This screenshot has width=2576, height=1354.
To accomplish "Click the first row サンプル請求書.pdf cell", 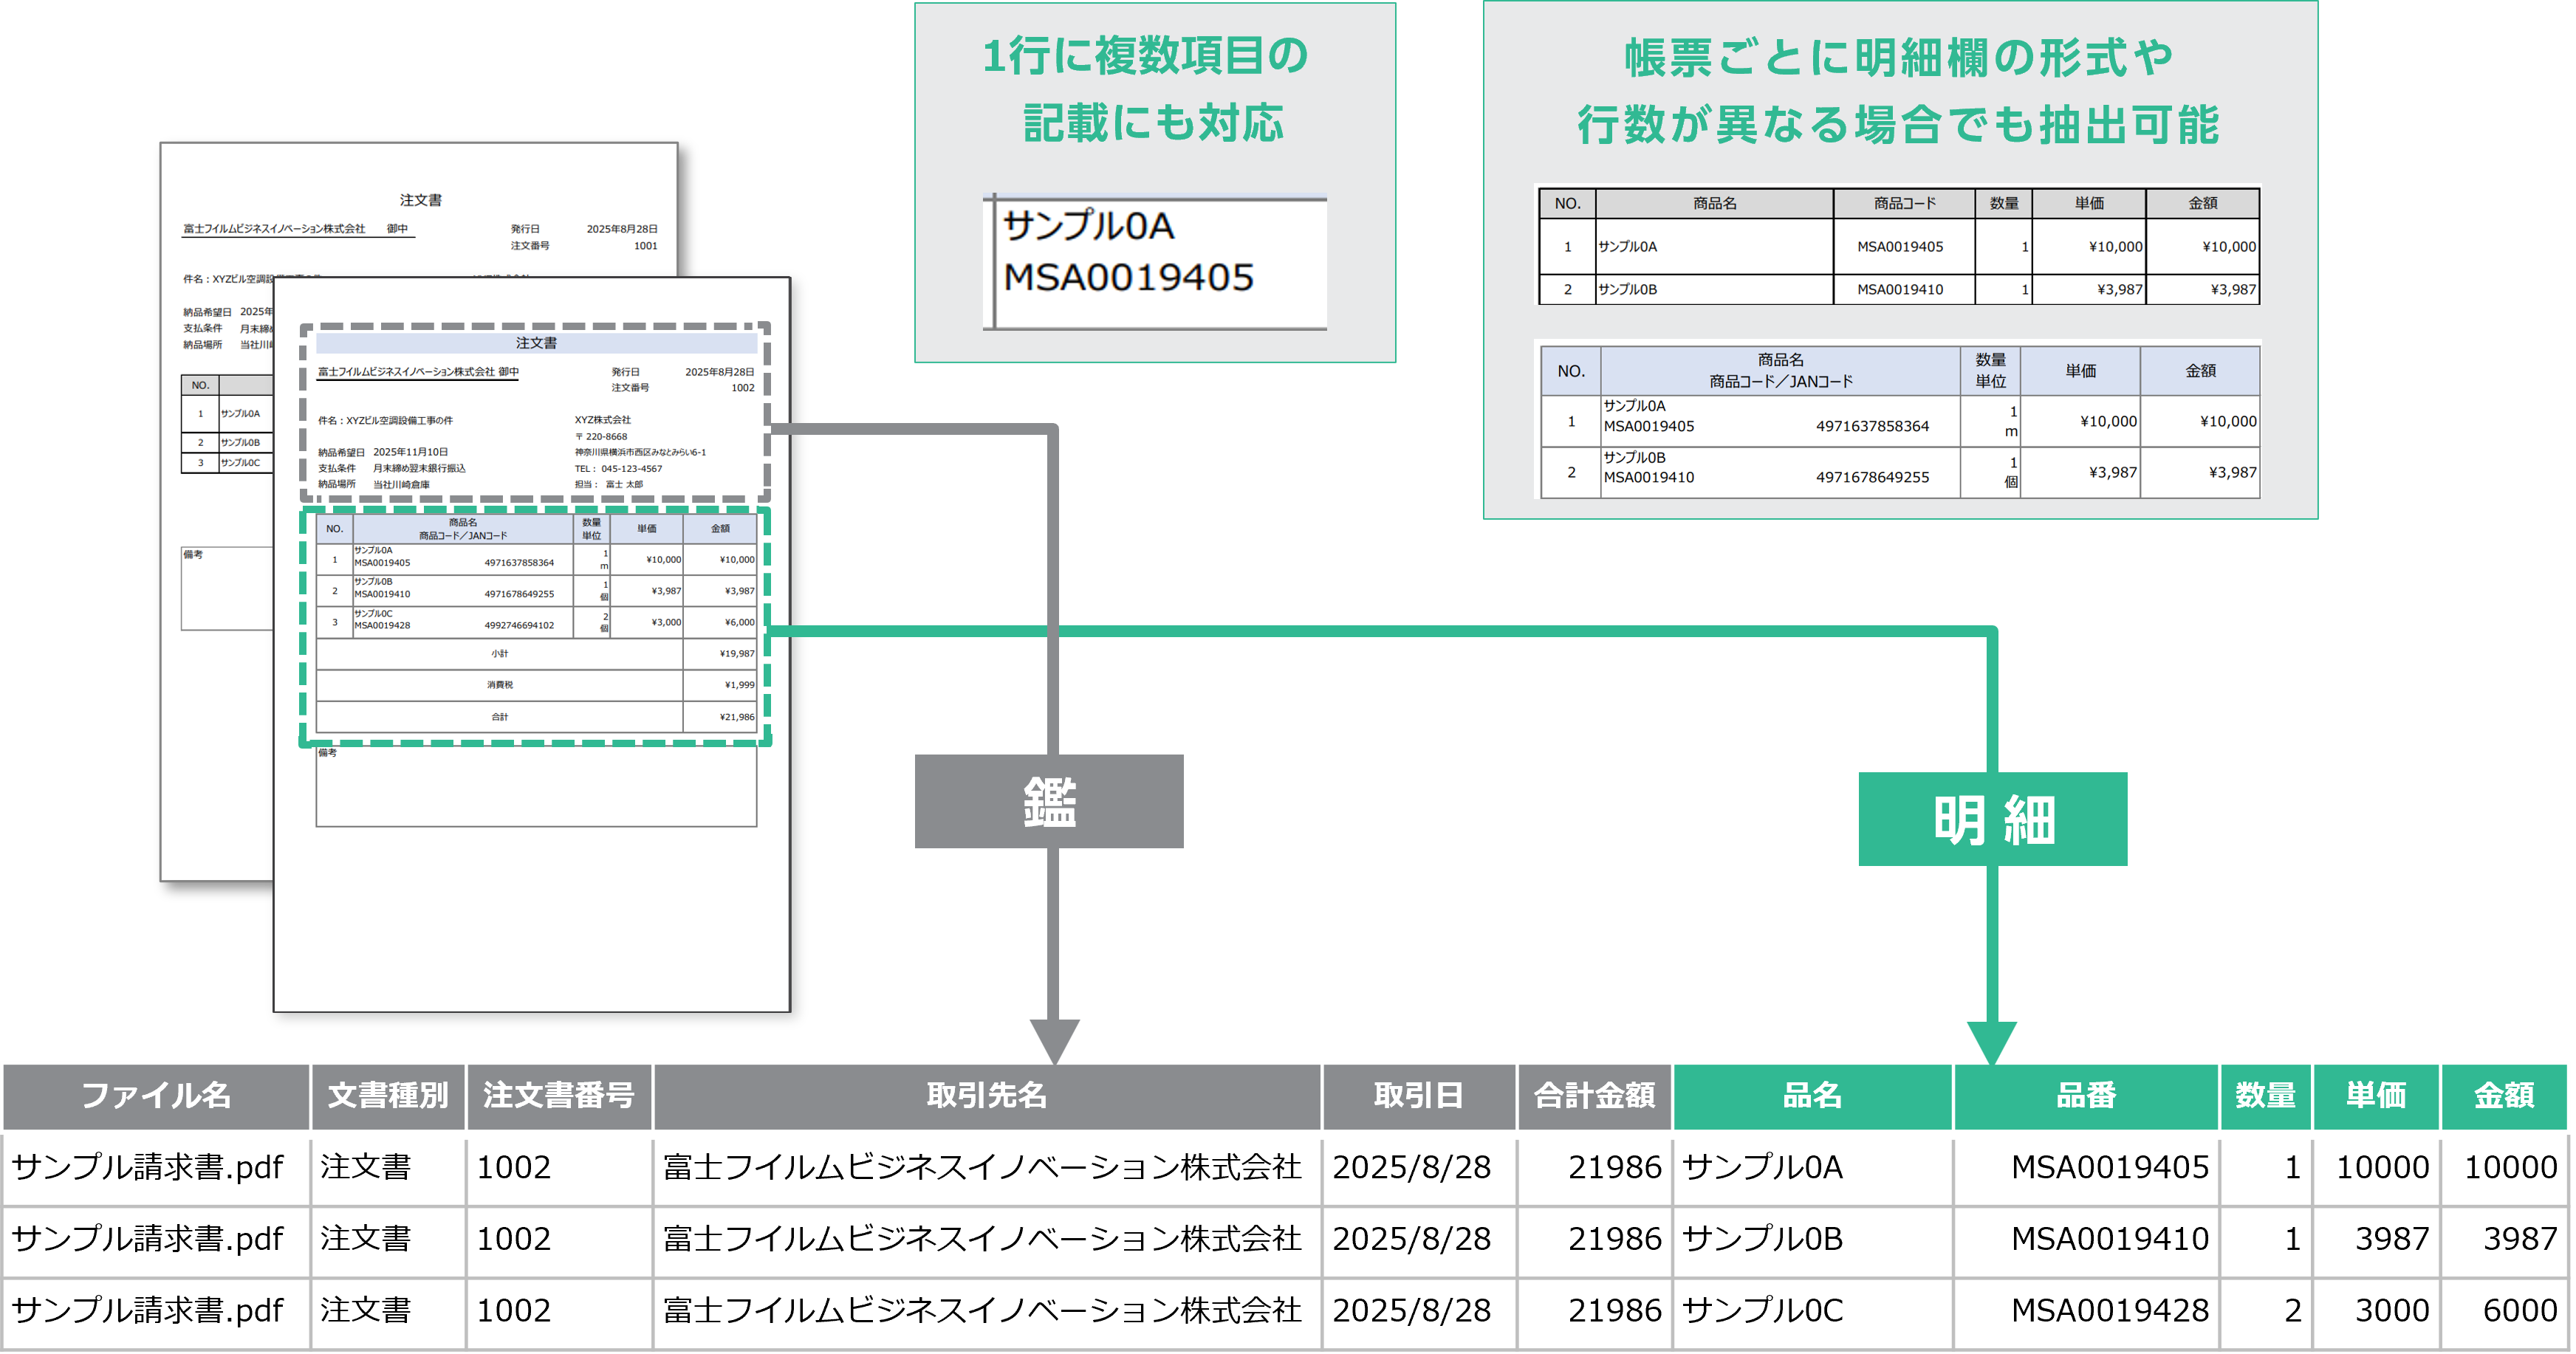I will click(148, 1167).
